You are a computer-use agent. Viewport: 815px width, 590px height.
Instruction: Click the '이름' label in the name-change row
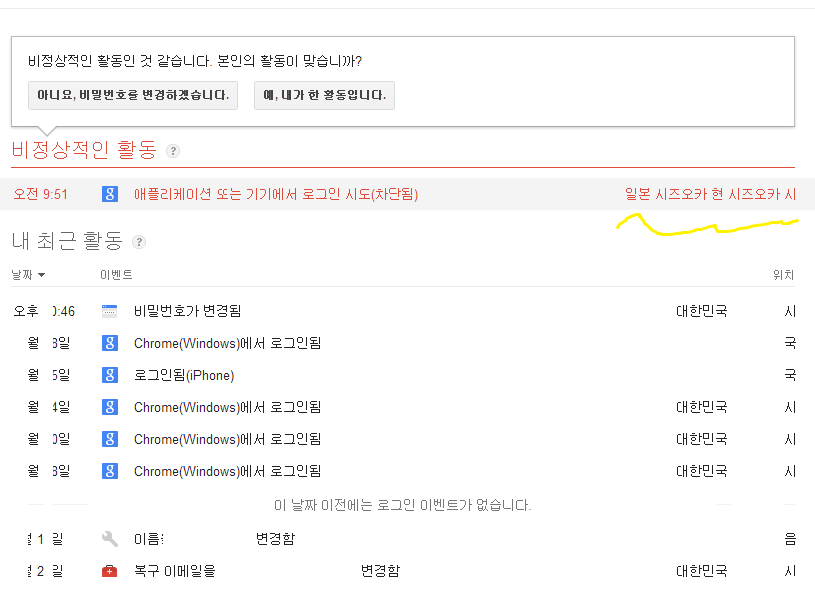[x=149, y=539]
